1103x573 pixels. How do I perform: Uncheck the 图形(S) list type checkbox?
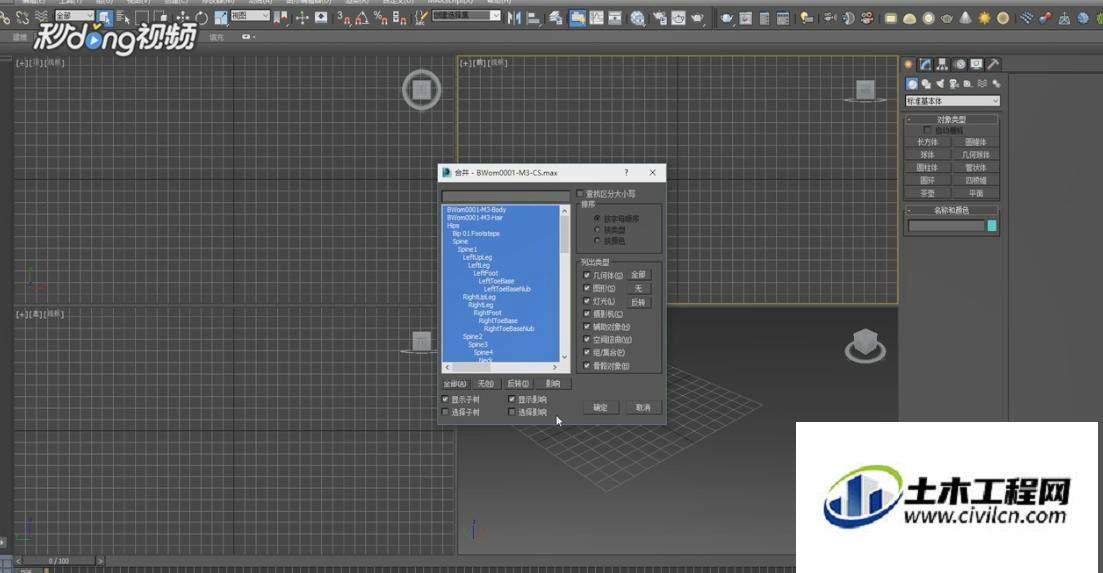pos(587,288)
